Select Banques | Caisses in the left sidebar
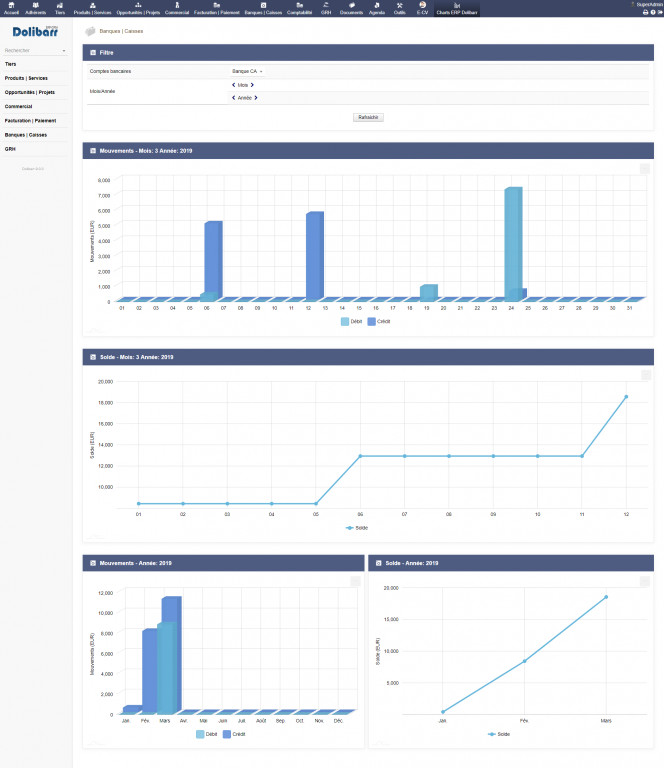664x768 pixels. (x=26, y=134)
